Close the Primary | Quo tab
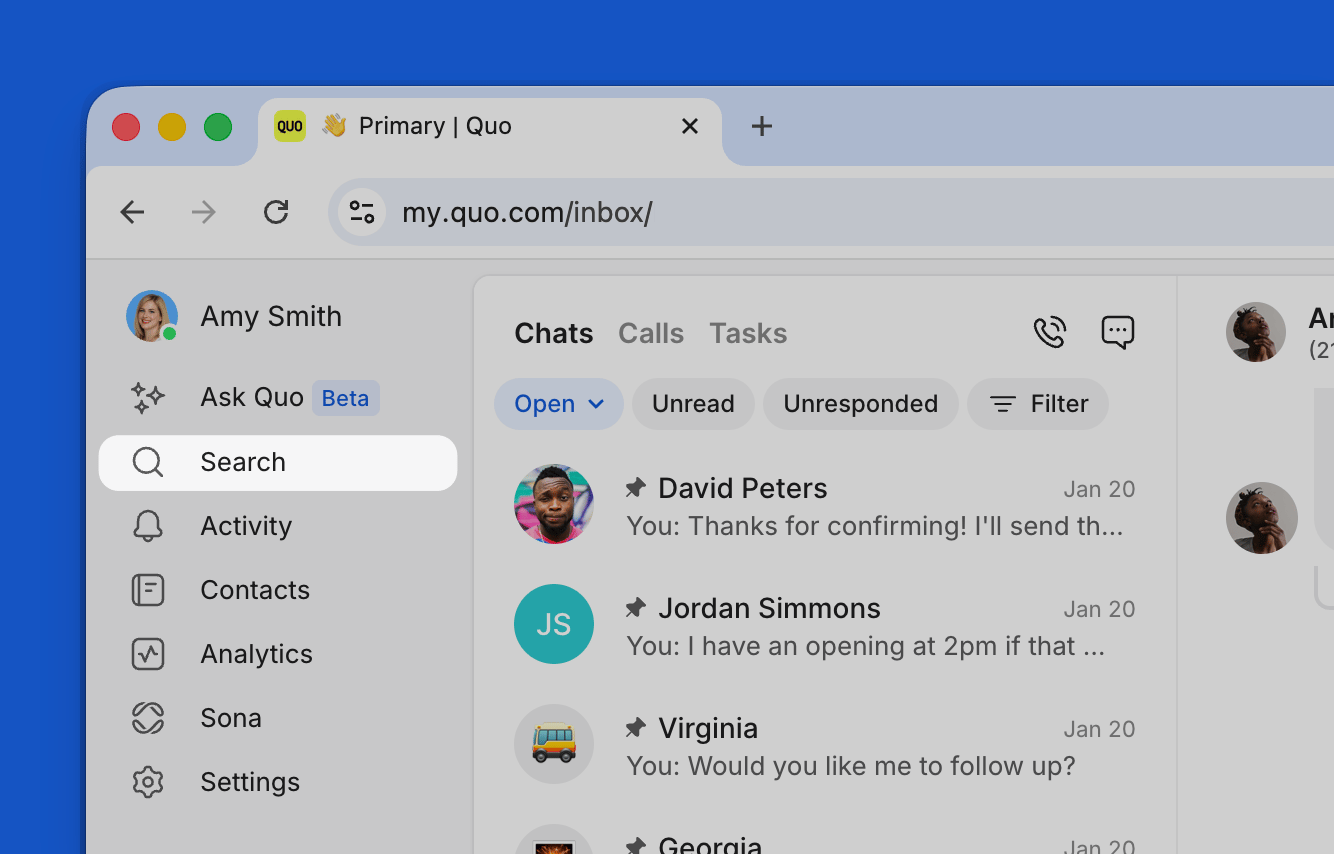This screenshot has height=854, width=1334. click(x=690, y=126)
